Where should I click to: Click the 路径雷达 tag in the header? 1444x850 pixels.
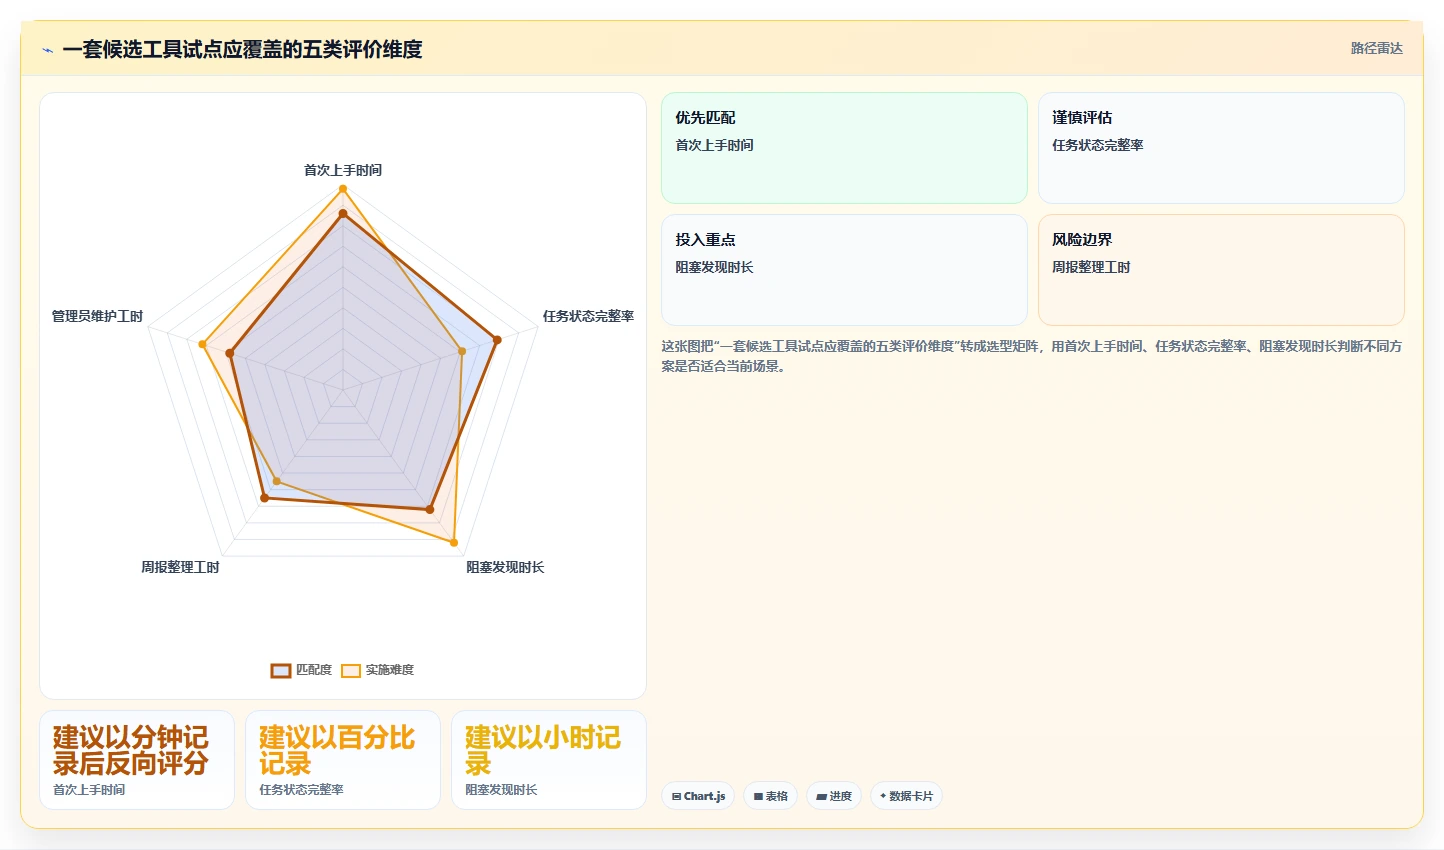tap(1376, 48)
